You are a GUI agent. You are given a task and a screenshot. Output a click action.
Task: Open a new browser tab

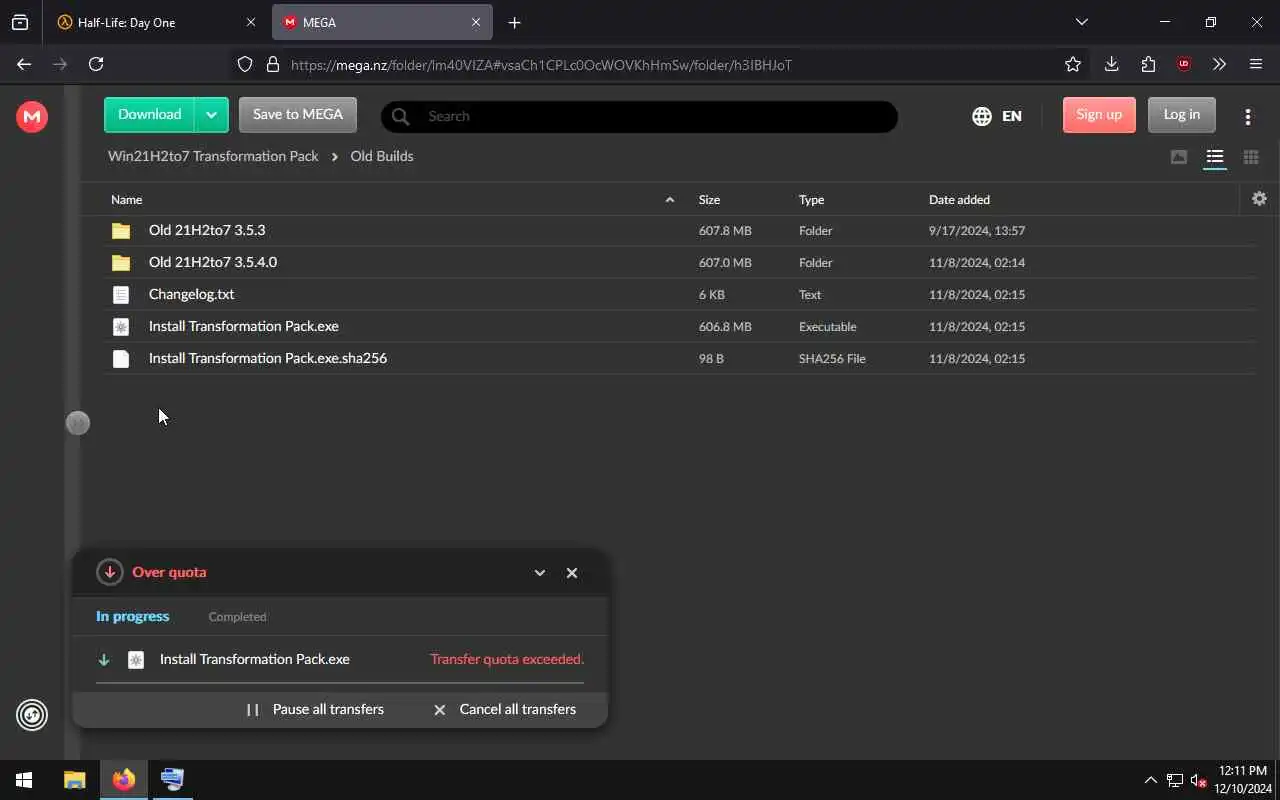click(514, 22)
